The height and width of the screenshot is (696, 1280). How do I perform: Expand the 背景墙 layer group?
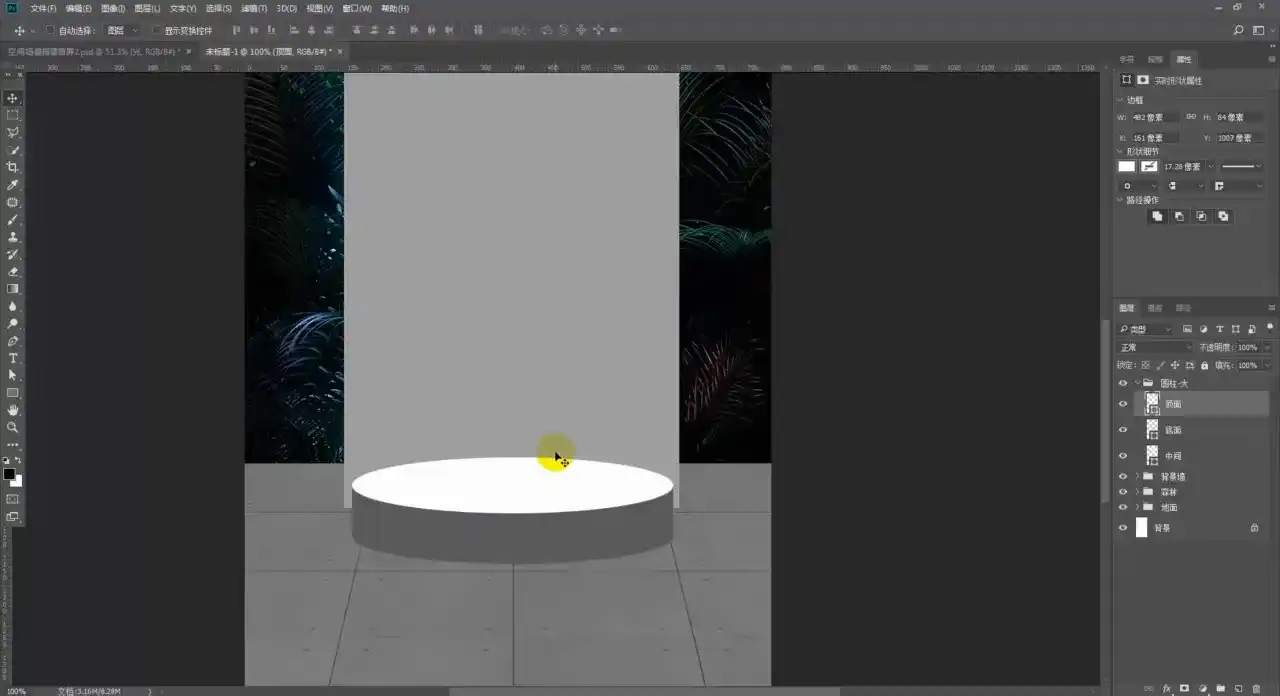tap(1137, 477)
